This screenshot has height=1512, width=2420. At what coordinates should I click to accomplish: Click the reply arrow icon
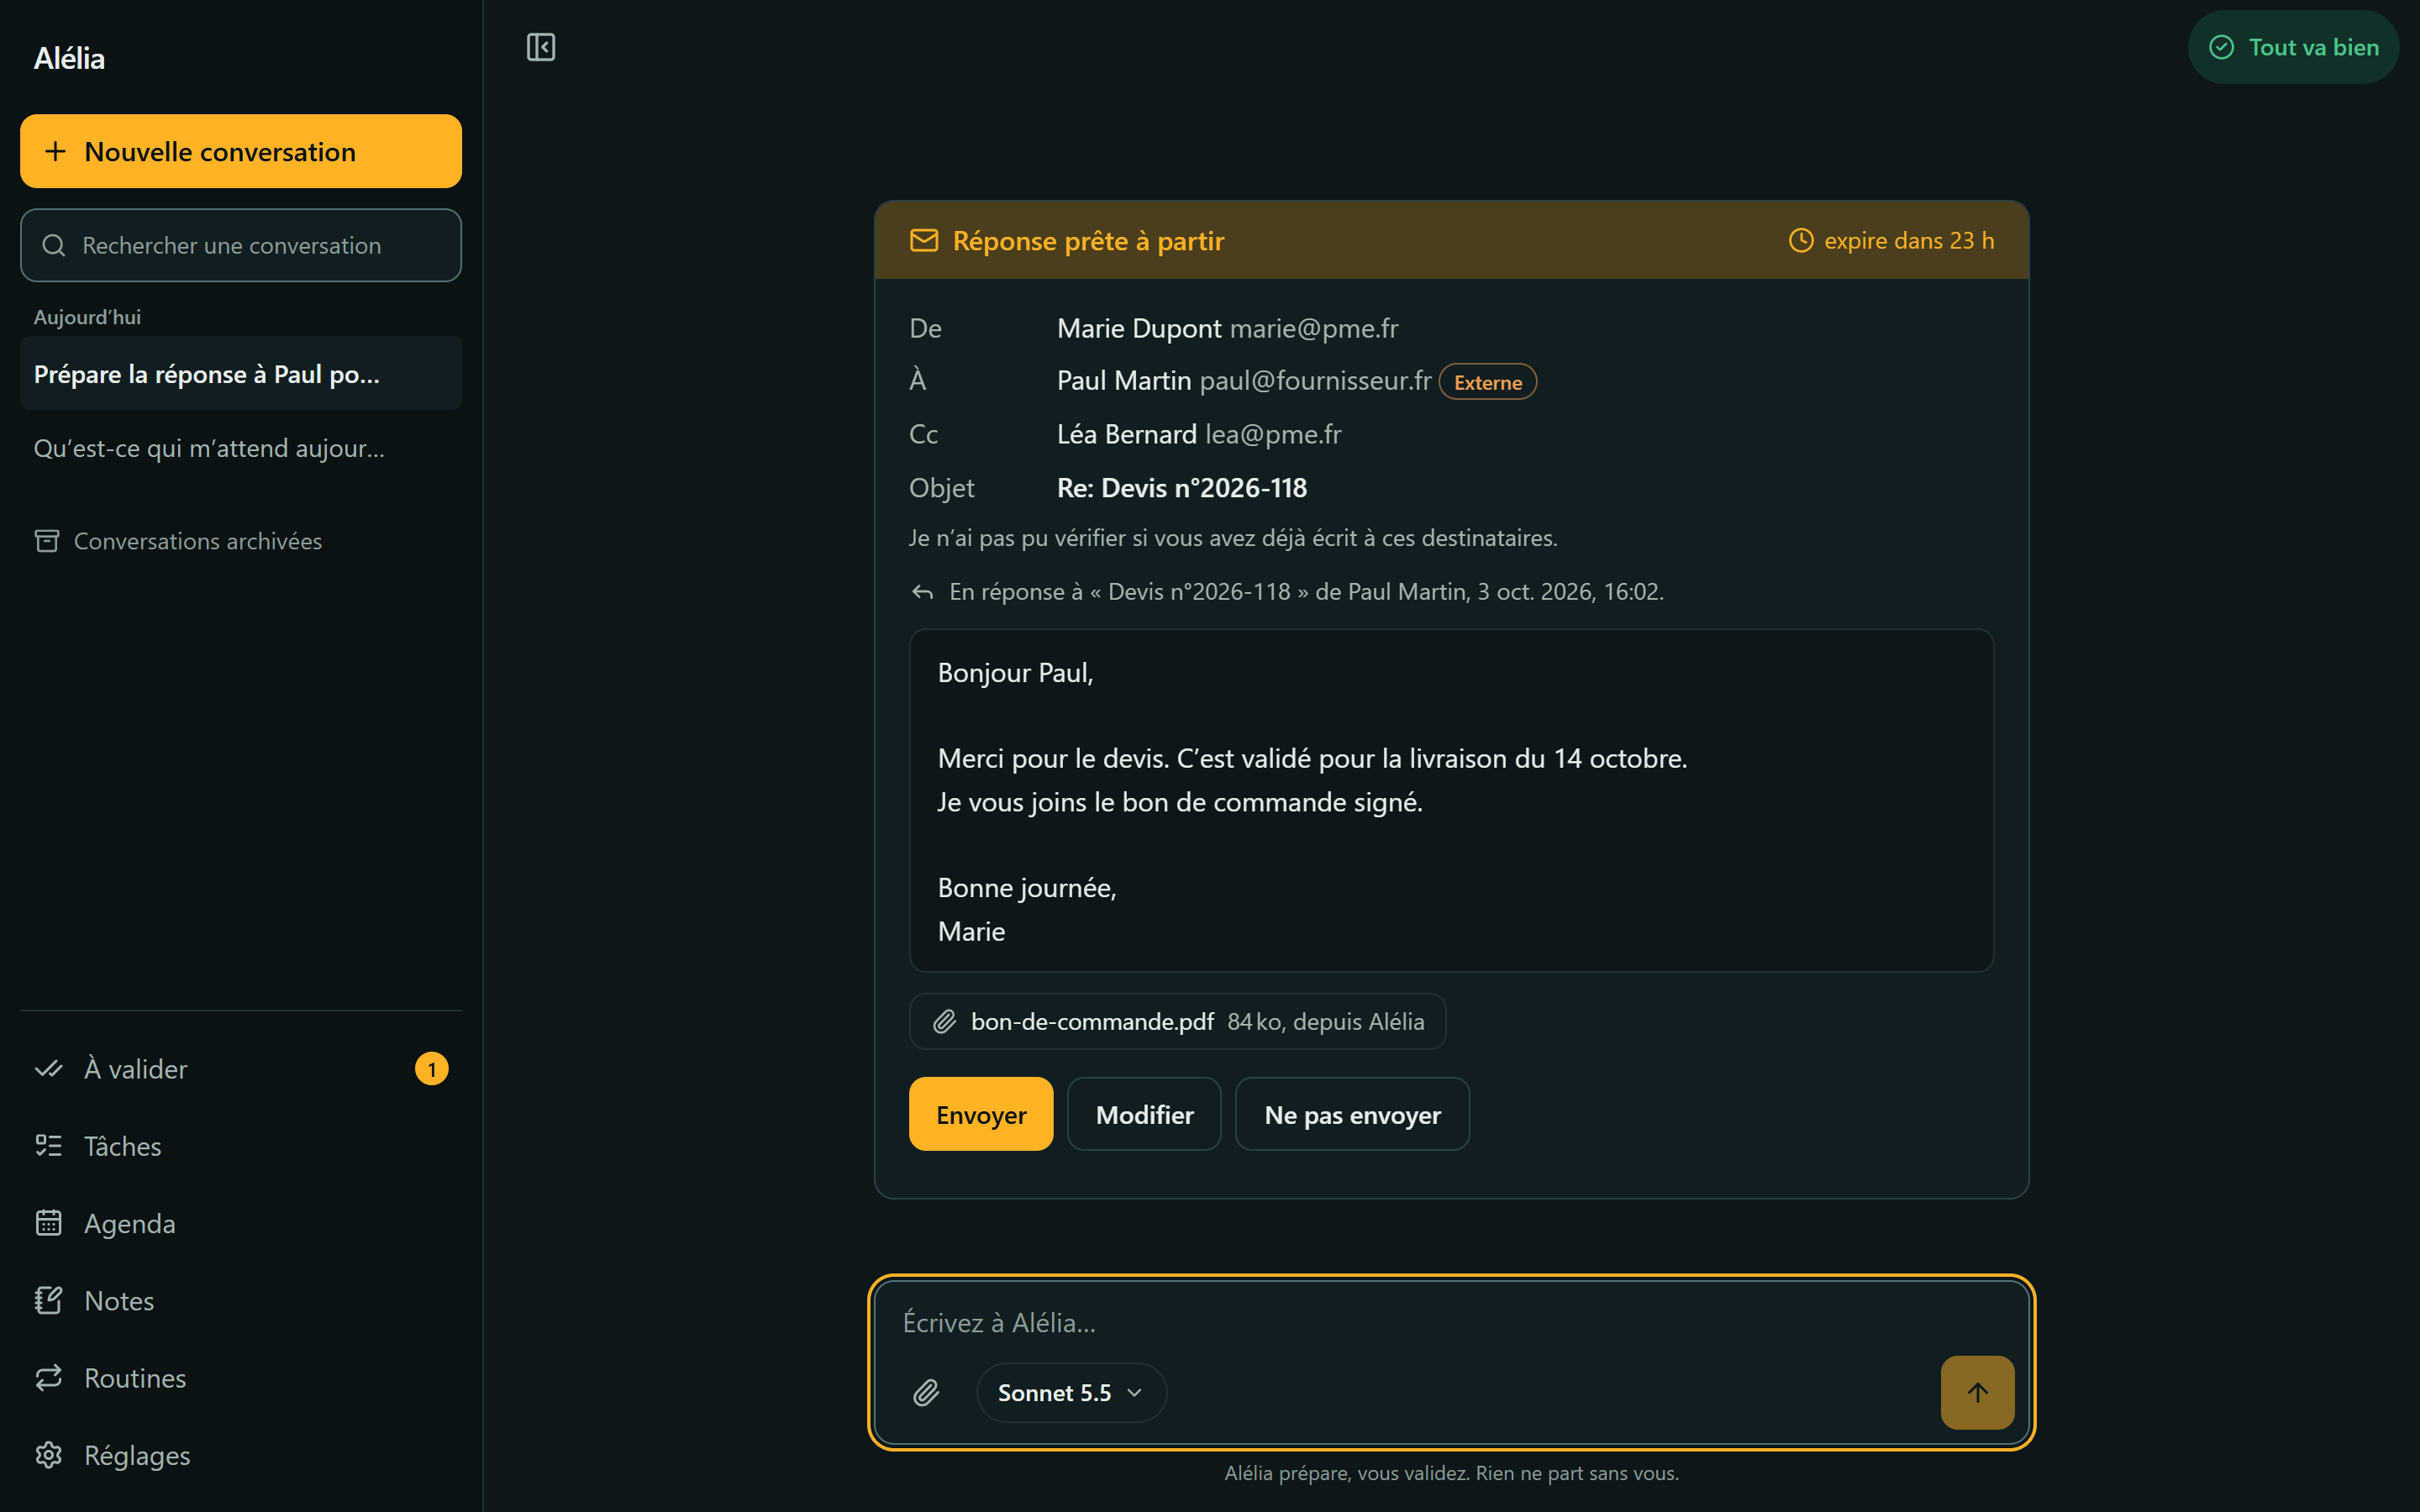[922, 592]
